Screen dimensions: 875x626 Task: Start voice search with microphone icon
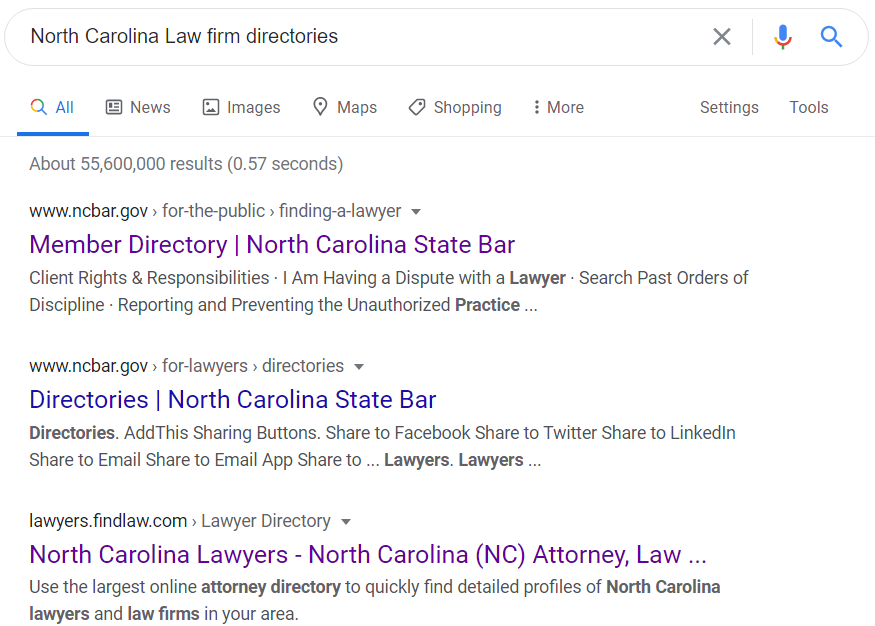click(x=782, y=37)
